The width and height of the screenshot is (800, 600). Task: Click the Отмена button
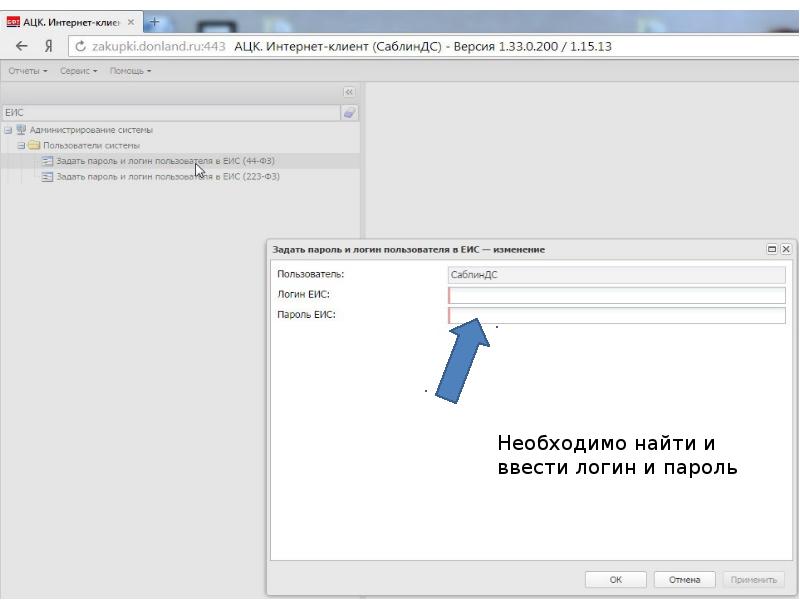[x=685, y=580]
